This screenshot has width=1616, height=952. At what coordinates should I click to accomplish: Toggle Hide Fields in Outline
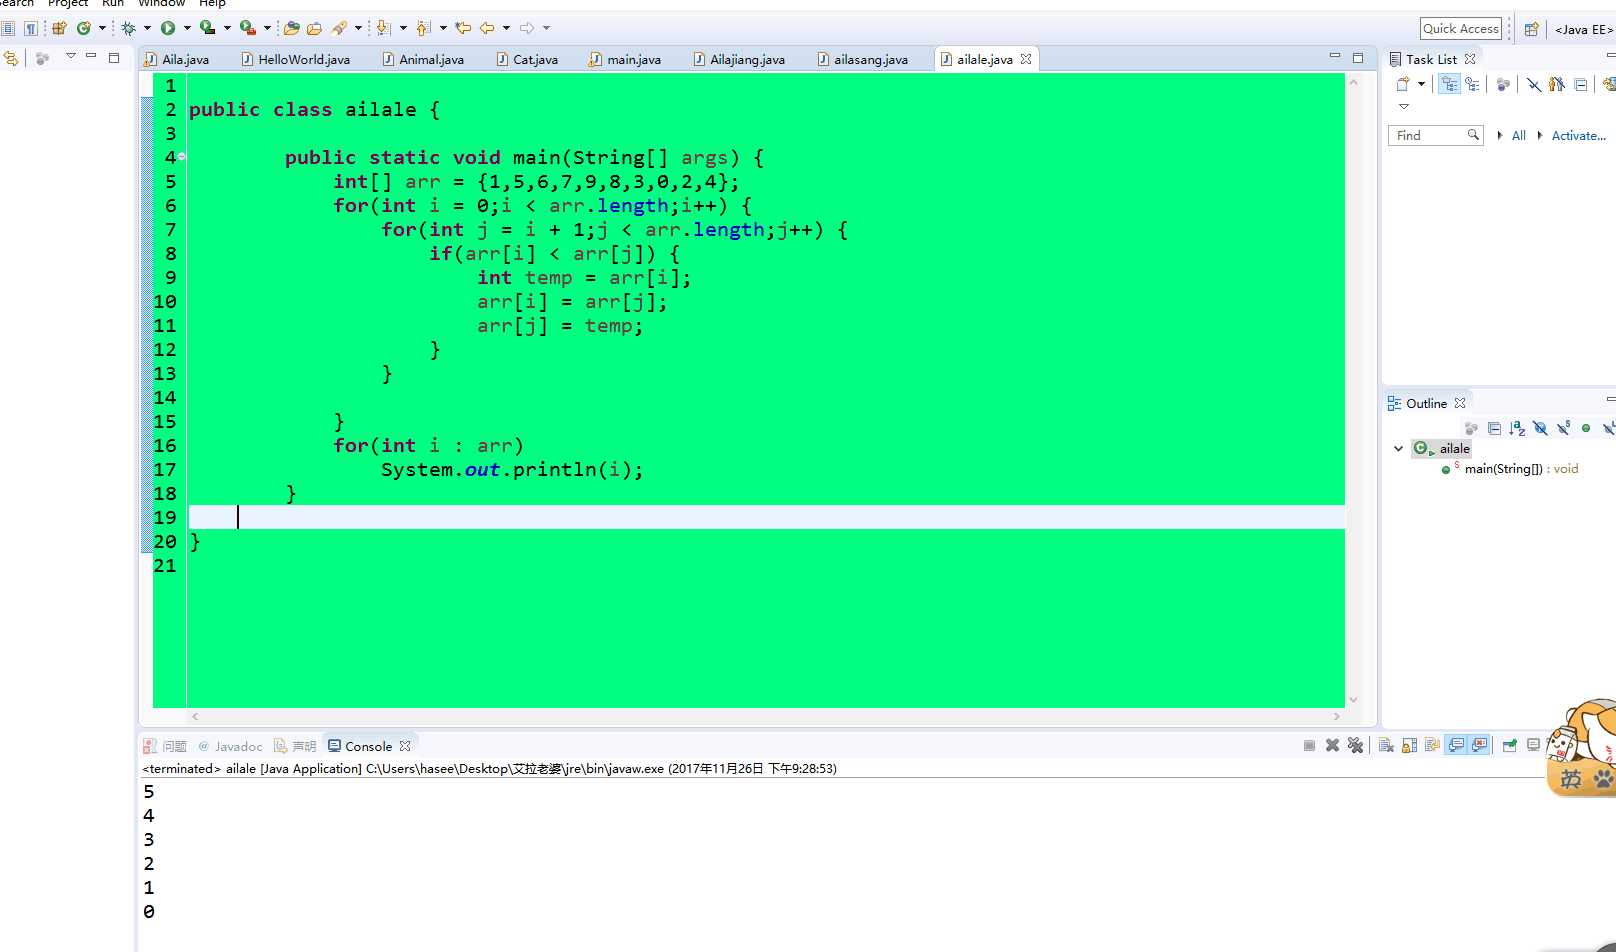(x=1540, y=428)
